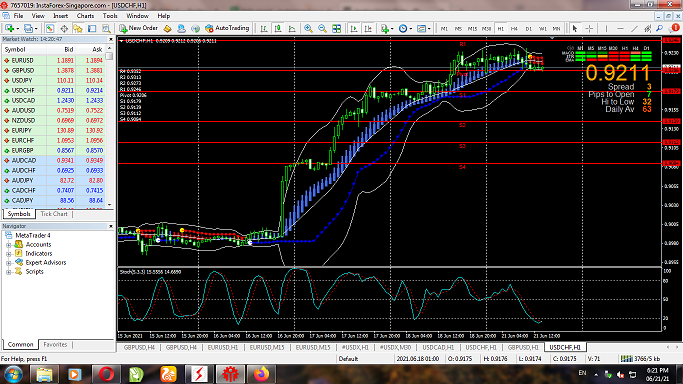
Task: Click the search magnifier icon
Action: [660, 28]
